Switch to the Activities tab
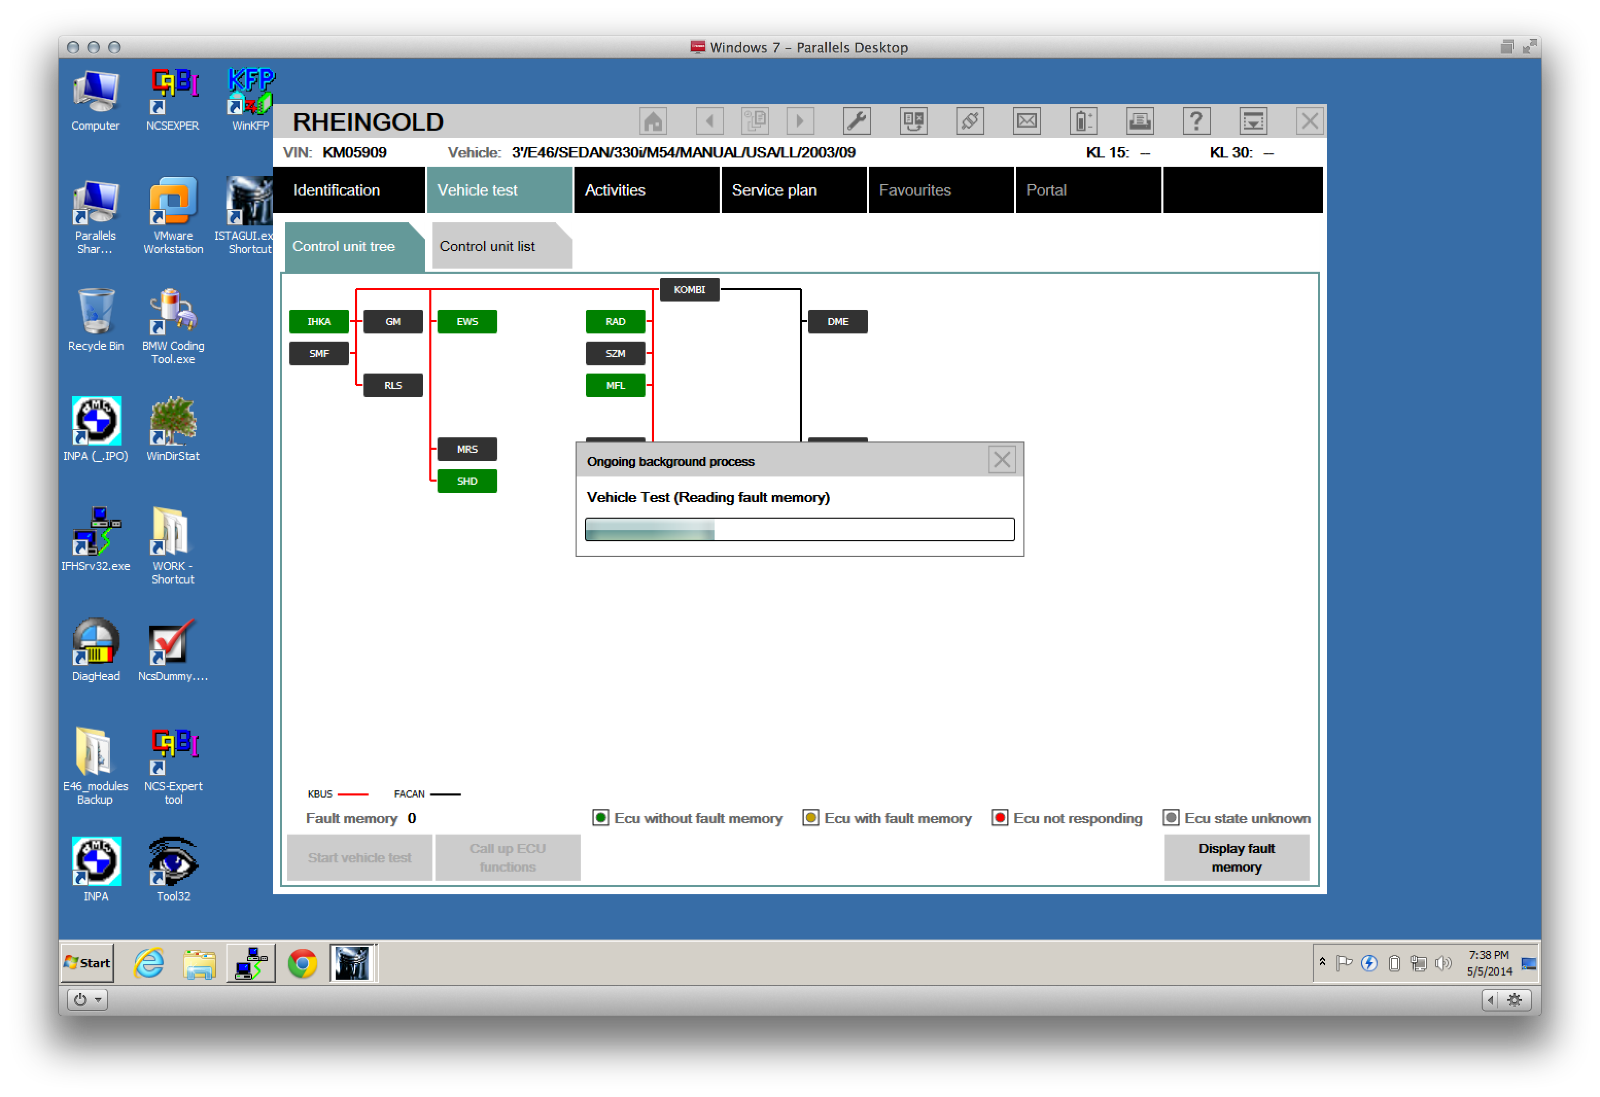This screenshot has height=1097, width=1600. (646, 190)
